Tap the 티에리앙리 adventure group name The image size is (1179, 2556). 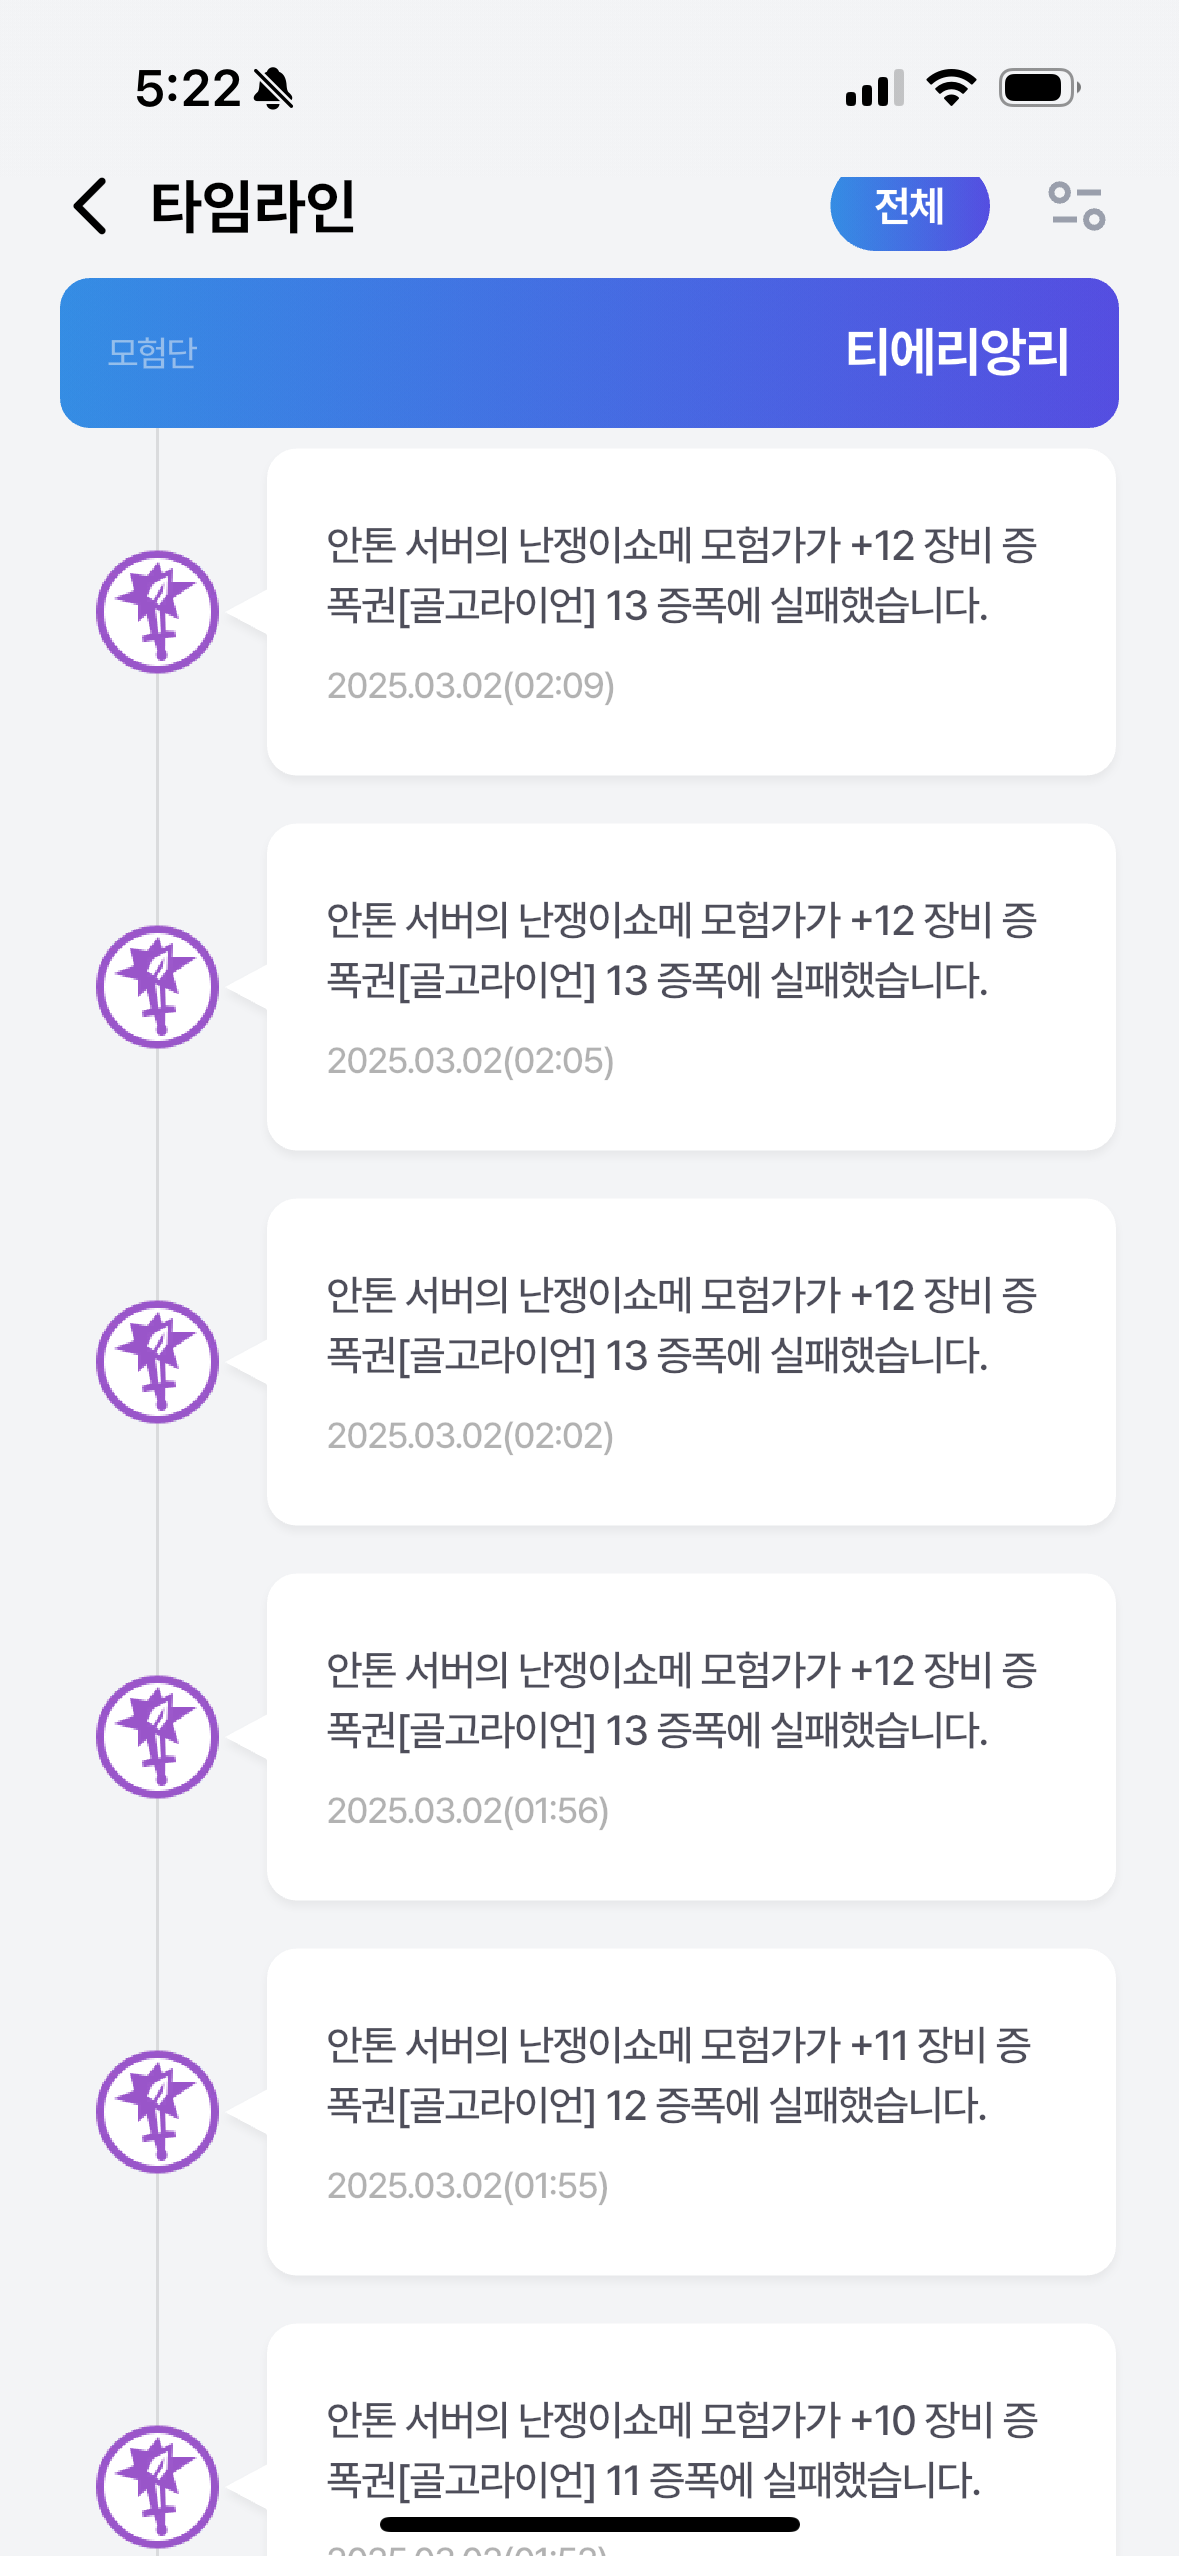coord(957,352)
